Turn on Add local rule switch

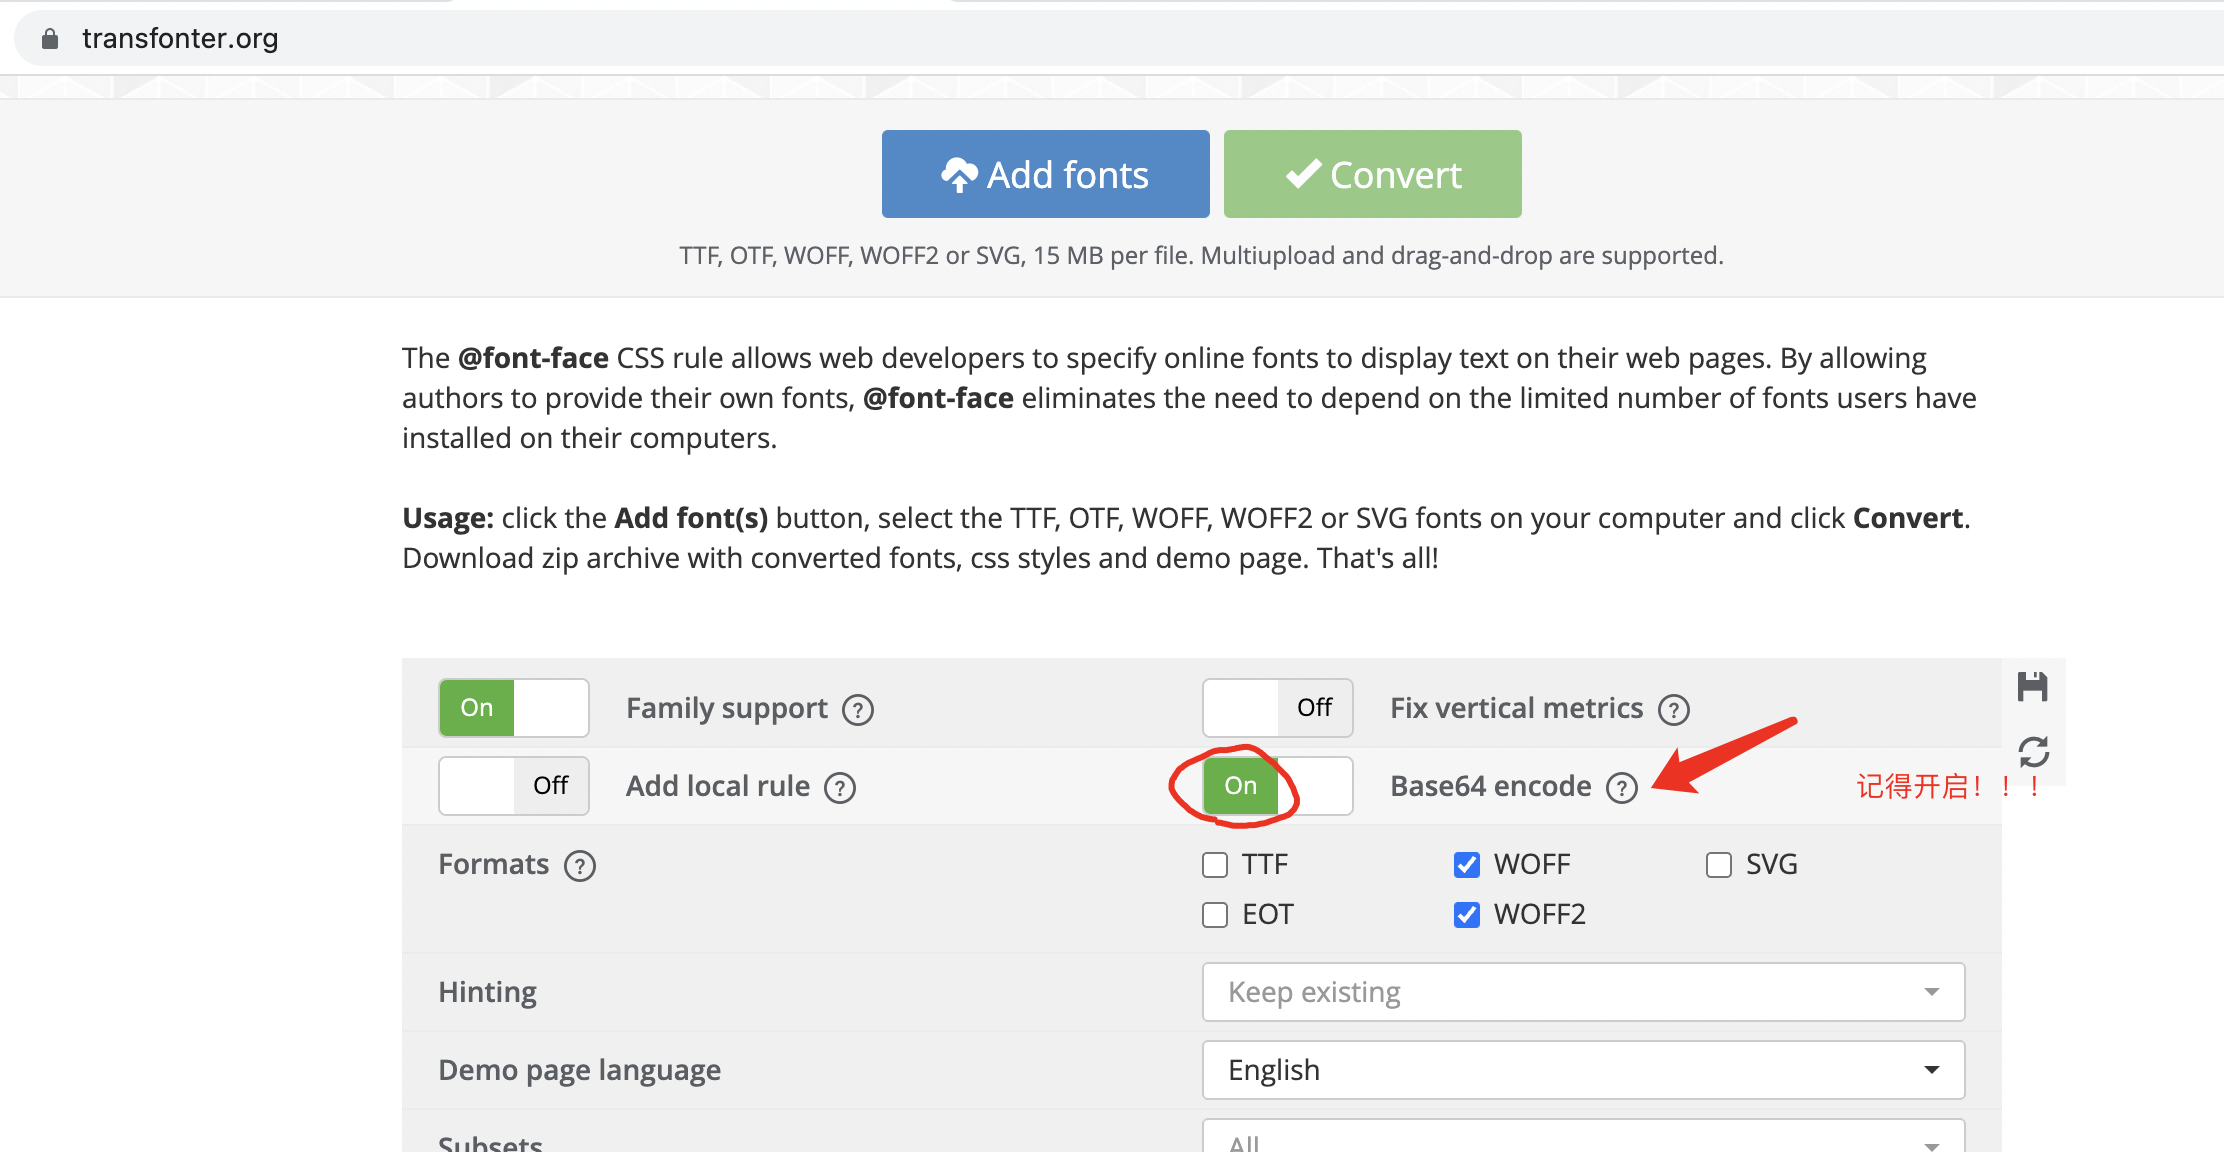point(514,786)
